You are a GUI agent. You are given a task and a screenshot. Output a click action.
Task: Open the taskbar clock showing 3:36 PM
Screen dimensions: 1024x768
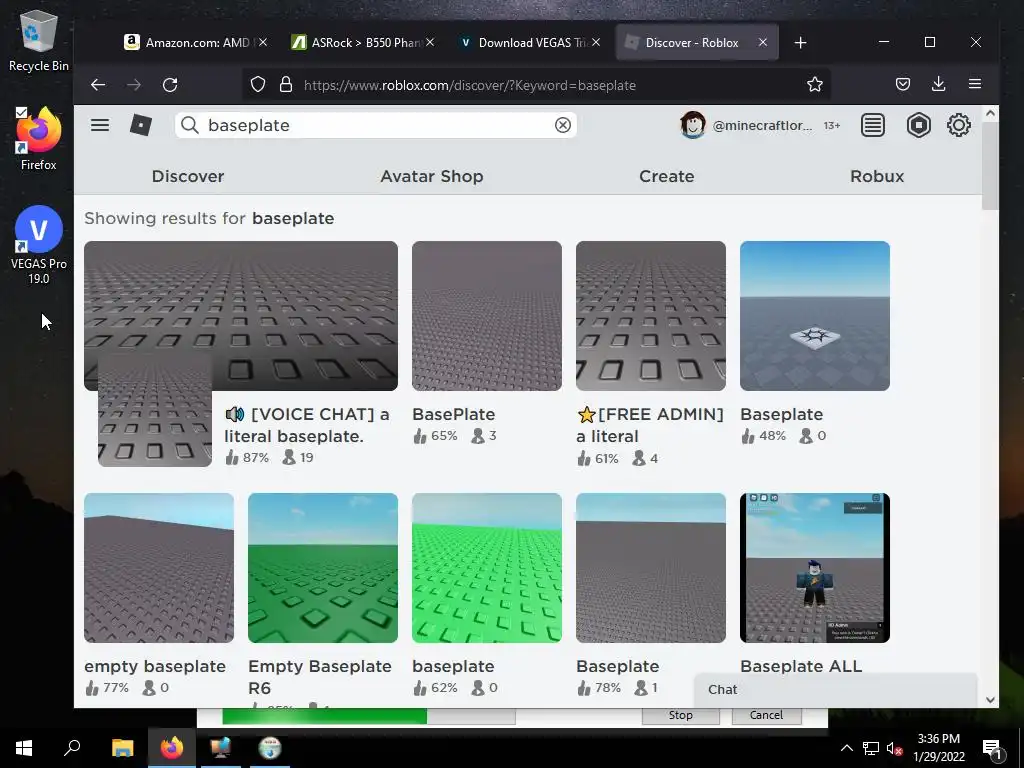click(938, 748)
